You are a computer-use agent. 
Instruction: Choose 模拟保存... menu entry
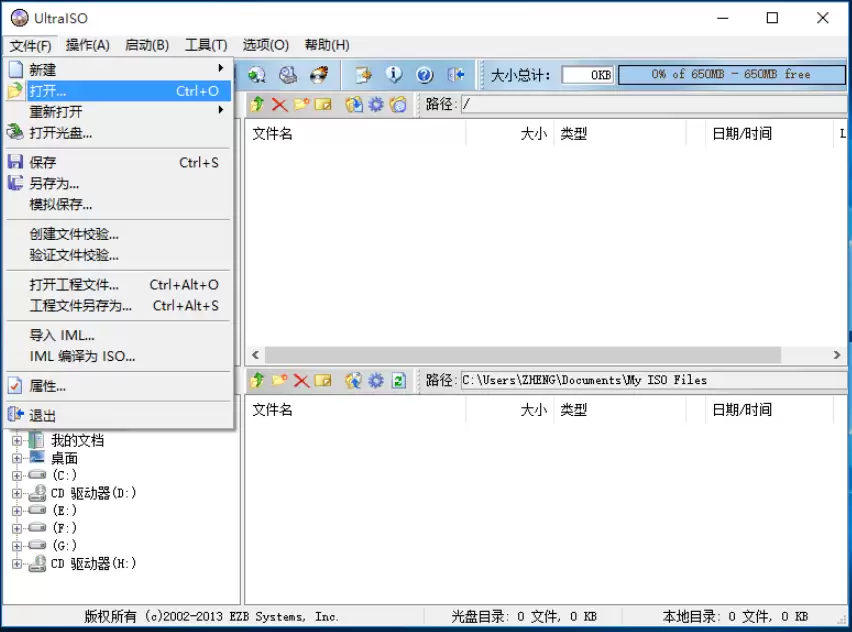point(118,204)
